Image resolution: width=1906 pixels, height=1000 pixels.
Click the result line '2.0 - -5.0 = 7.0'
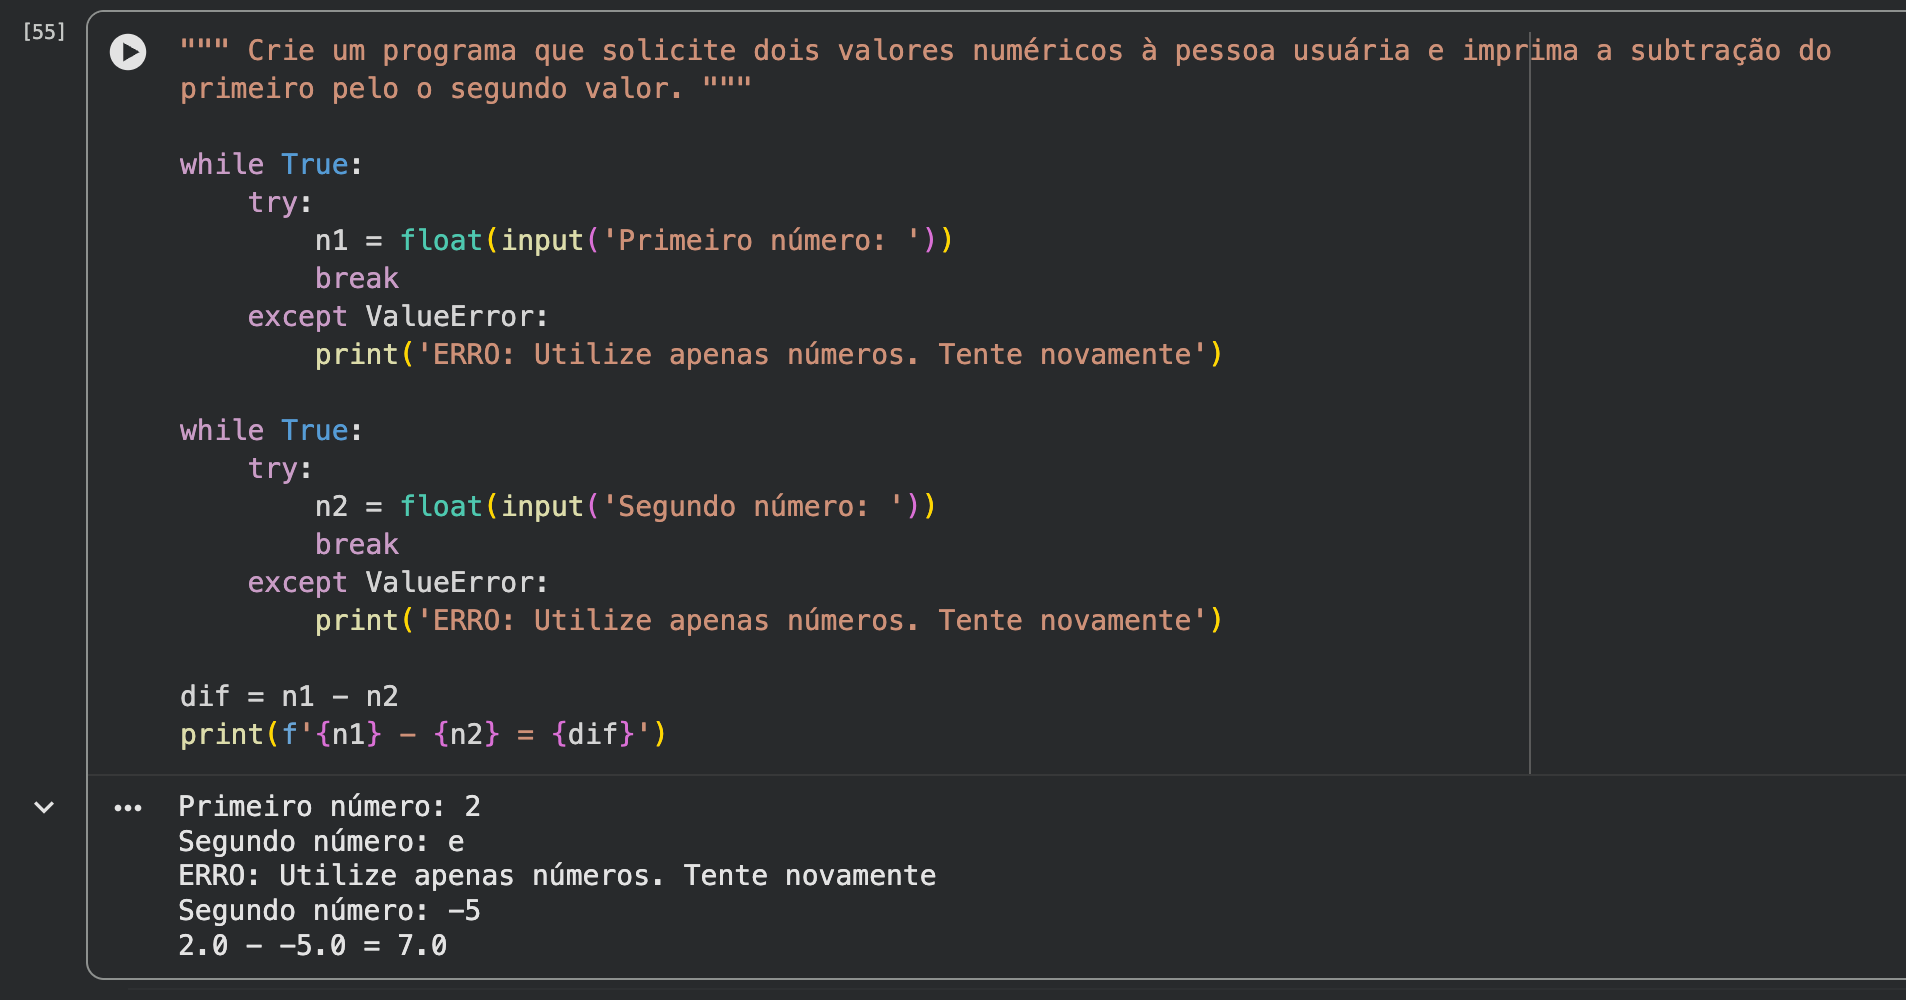pyautogui.click(x=312, y=945)
